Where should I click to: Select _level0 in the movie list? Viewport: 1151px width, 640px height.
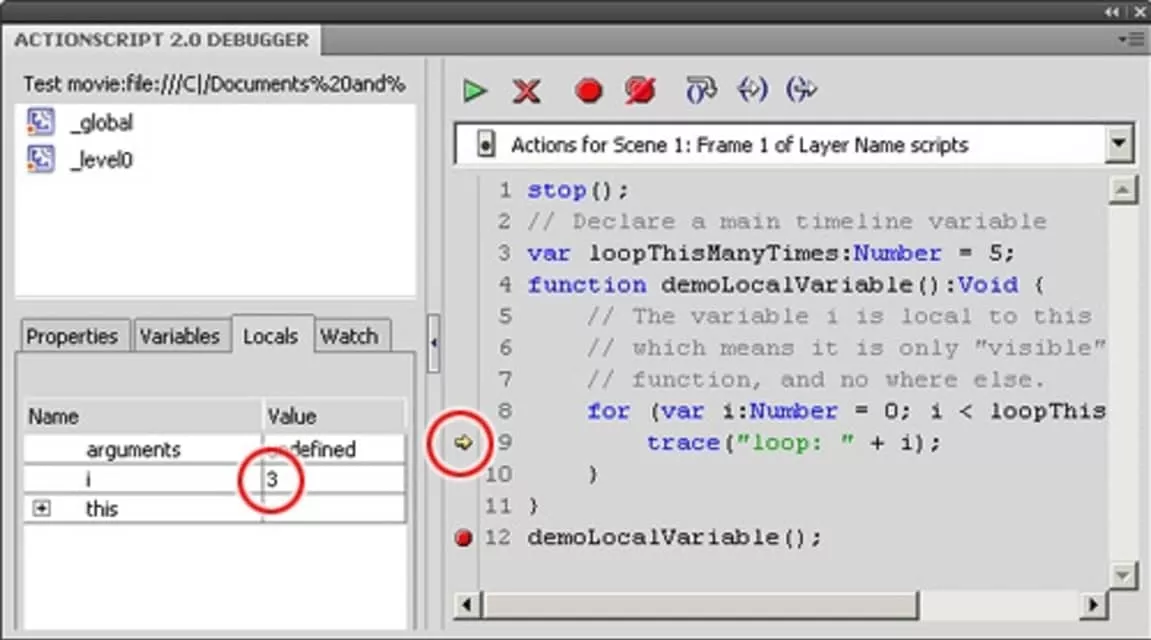coord(101,159)
